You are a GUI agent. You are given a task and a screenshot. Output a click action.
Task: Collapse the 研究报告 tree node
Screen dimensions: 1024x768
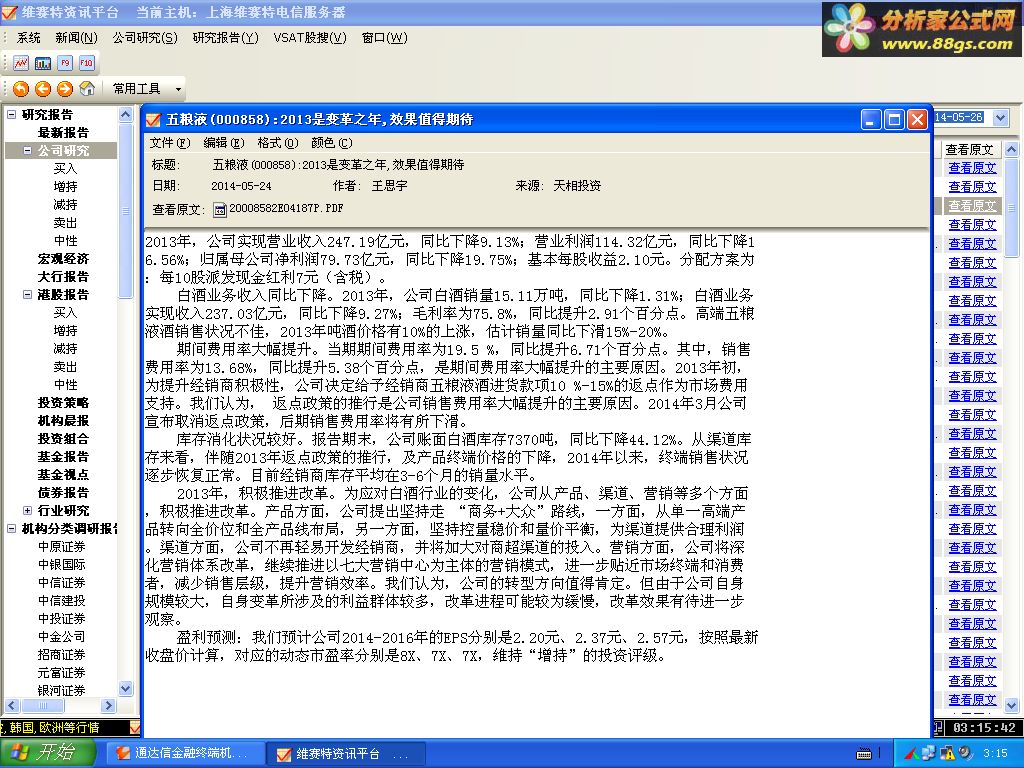[x=11, y=114]
